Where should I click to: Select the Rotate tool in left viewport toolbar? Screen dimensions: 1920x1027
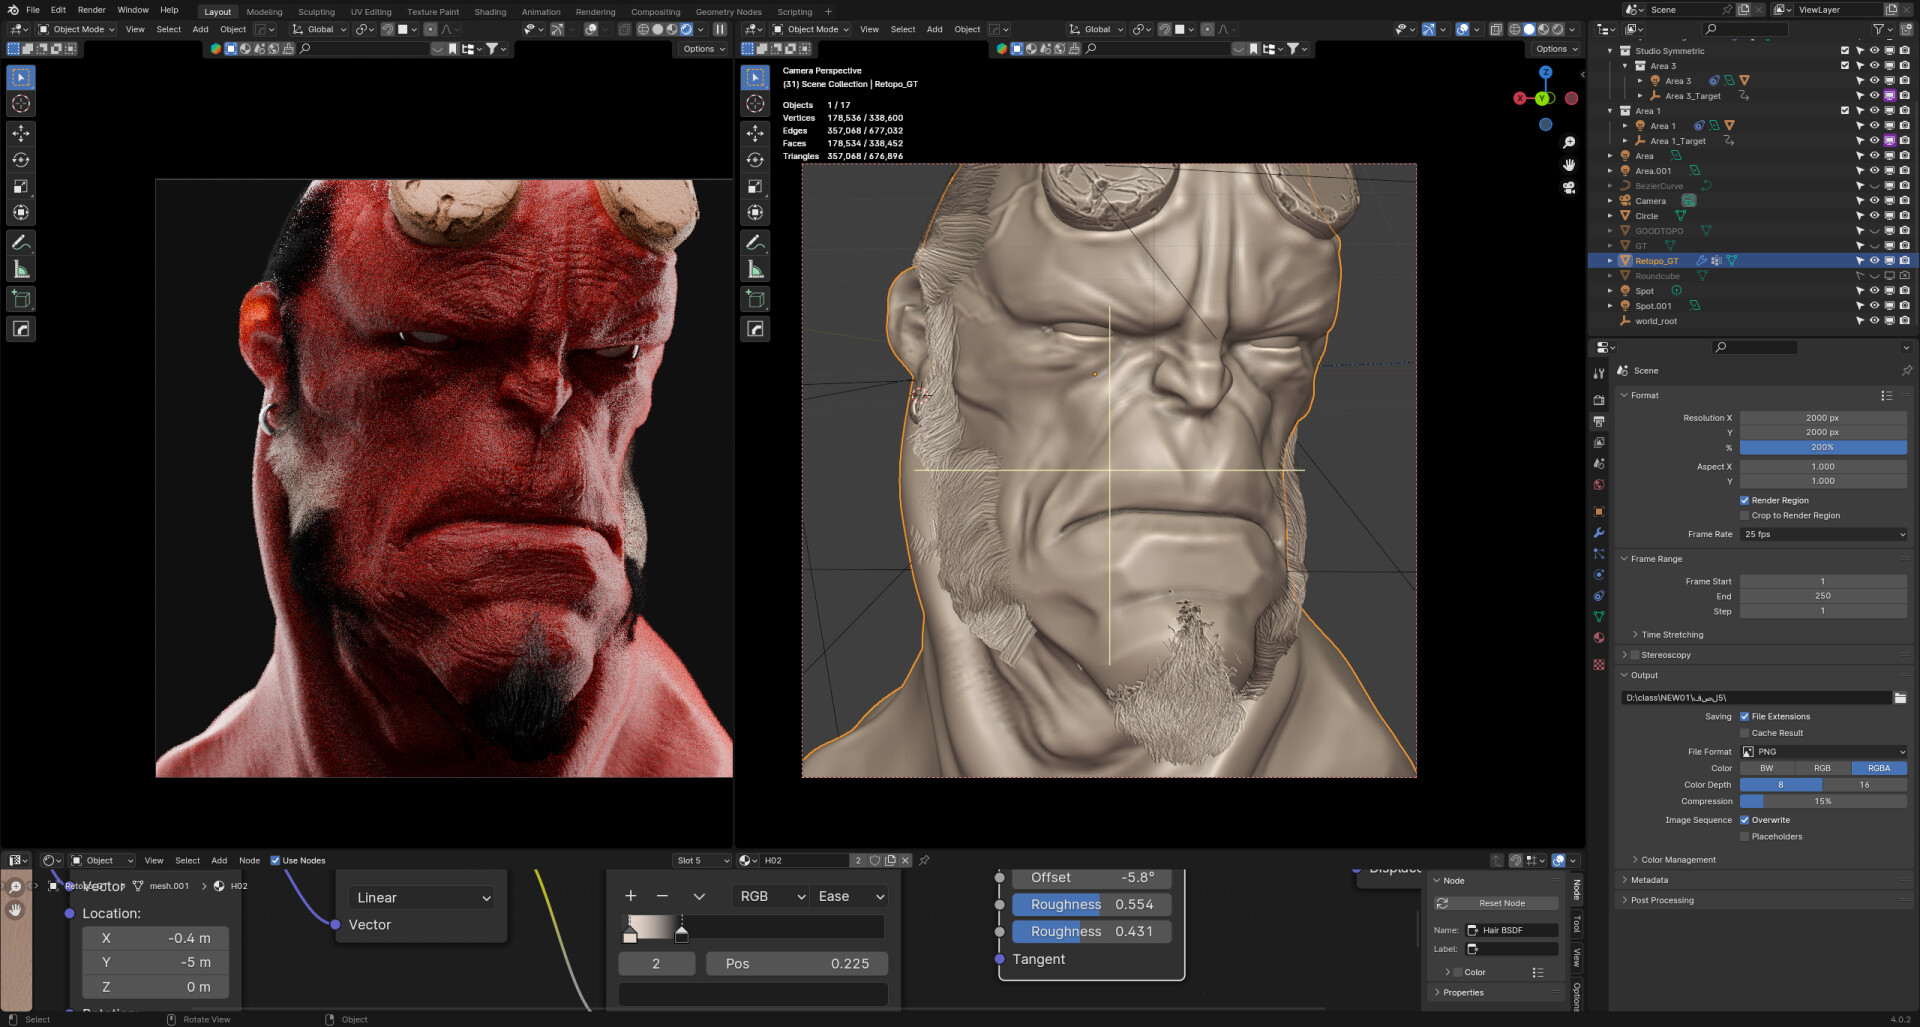[21, 160]
